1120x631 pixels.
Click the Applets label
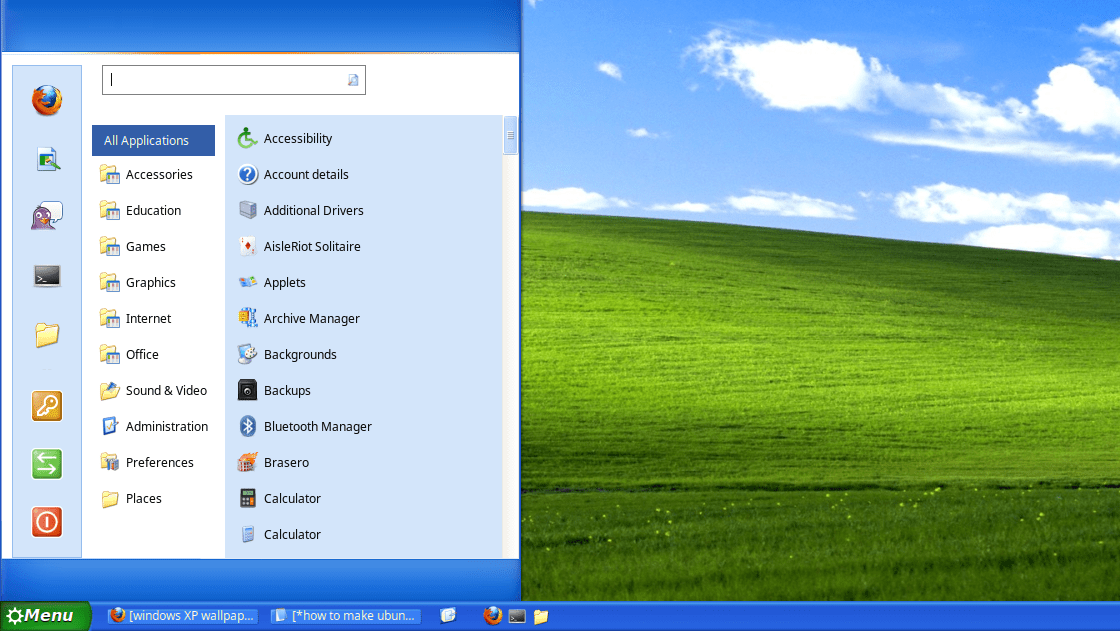[x=284, y=283]
